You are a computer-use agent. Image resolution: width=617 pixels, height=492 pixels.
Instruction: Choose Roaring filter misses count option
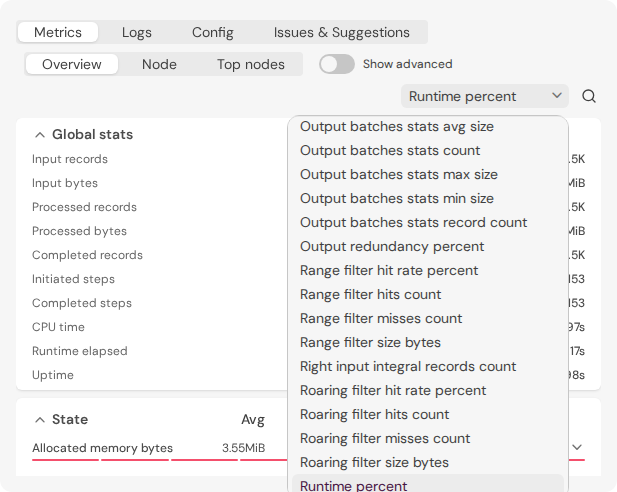[428, 439]
